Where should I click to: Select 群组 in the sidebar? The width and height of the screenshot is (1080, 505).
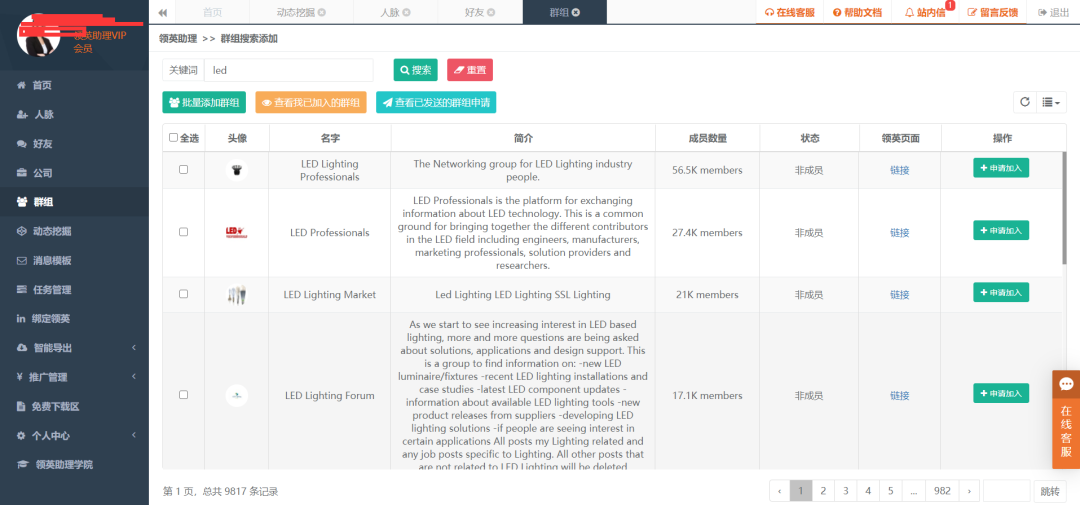[x=74, y=202]
